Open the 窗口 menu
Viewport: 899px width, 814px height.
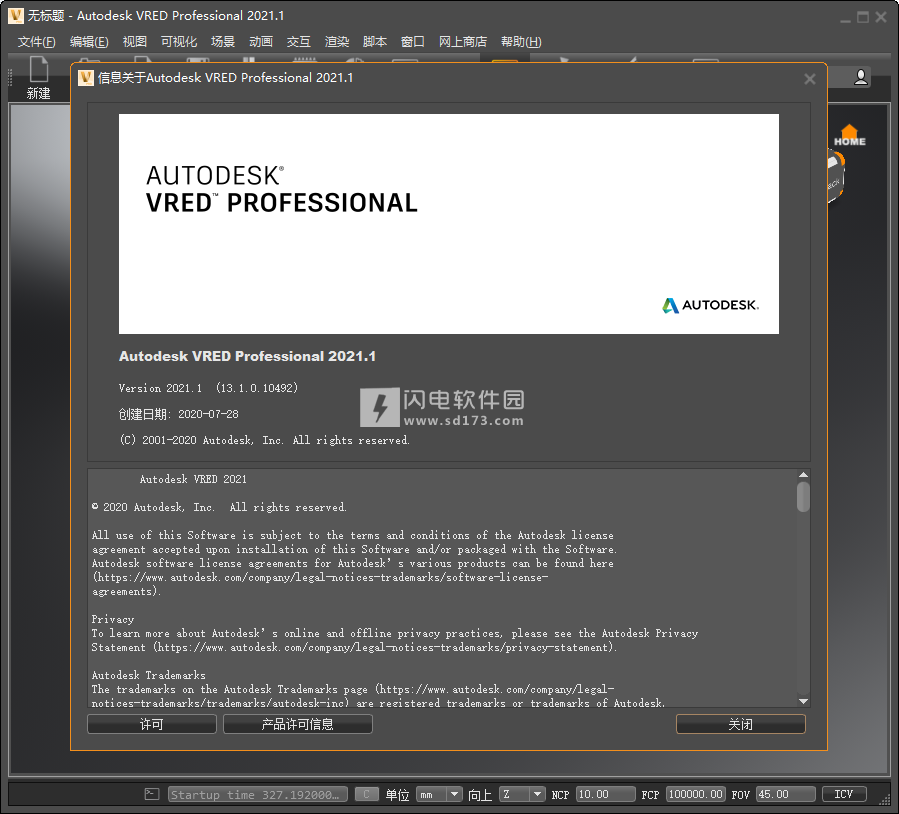click(413, 42)
